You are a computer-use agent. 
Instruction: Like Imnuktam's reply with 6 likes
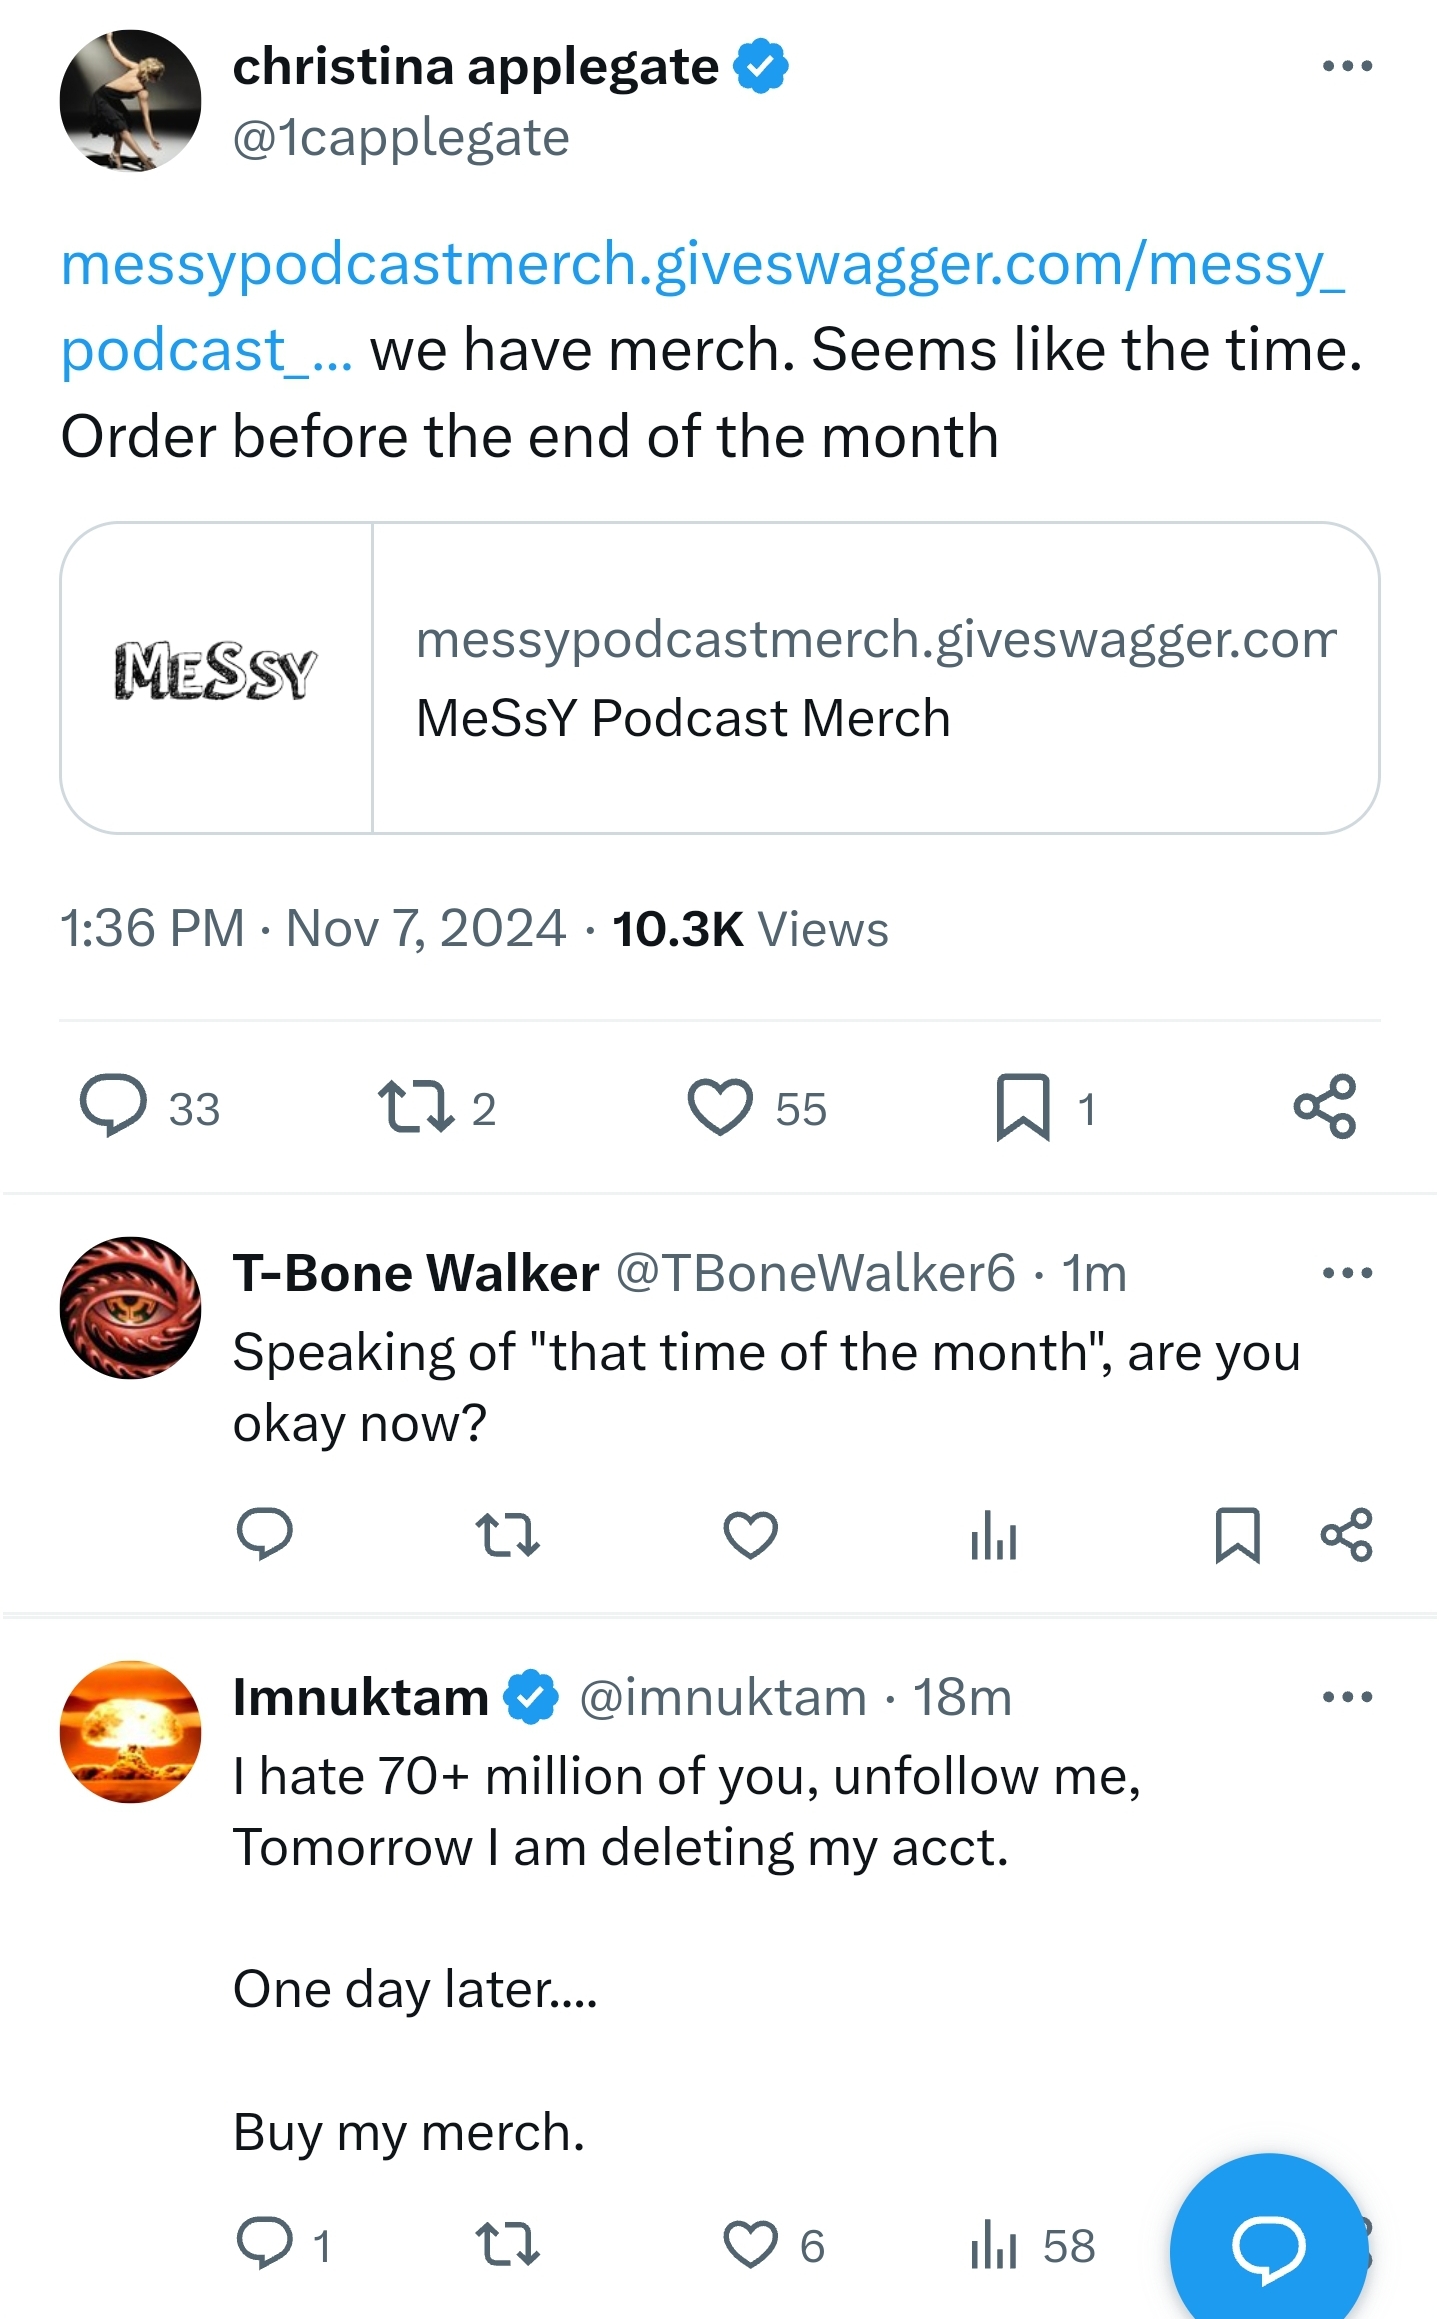click(x=751, y=2245)
